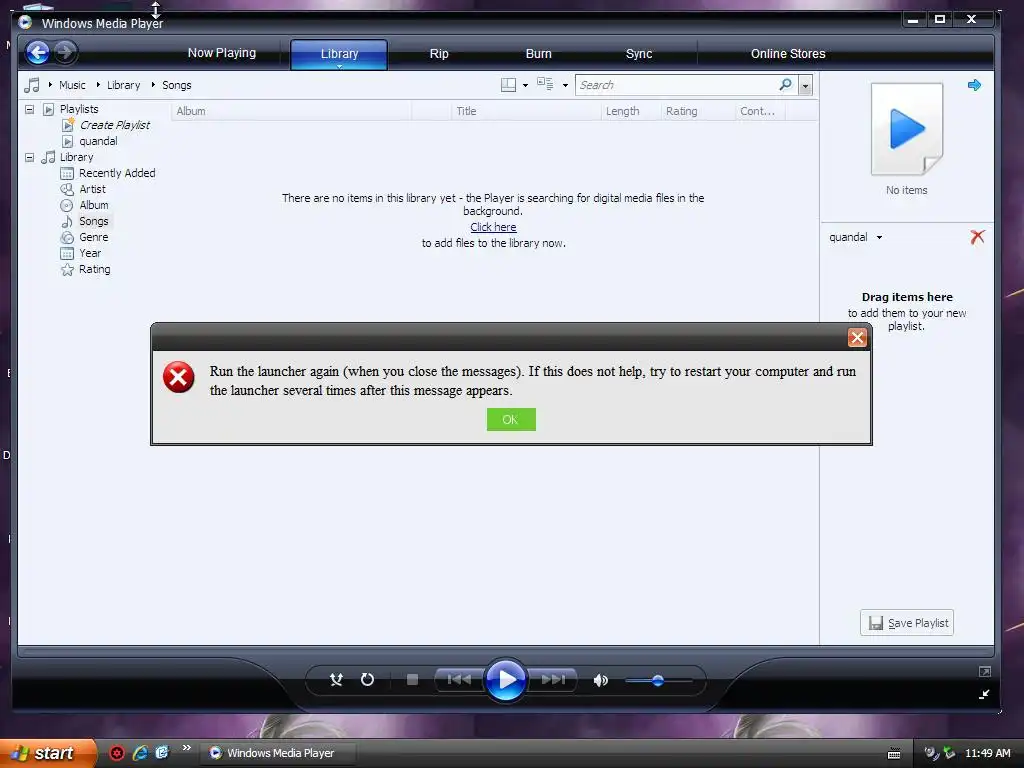This screenshot has height=768, width=1024.
Task: Click the search magnifier icon
Action: pyautogui.click(x=786, y=84)
